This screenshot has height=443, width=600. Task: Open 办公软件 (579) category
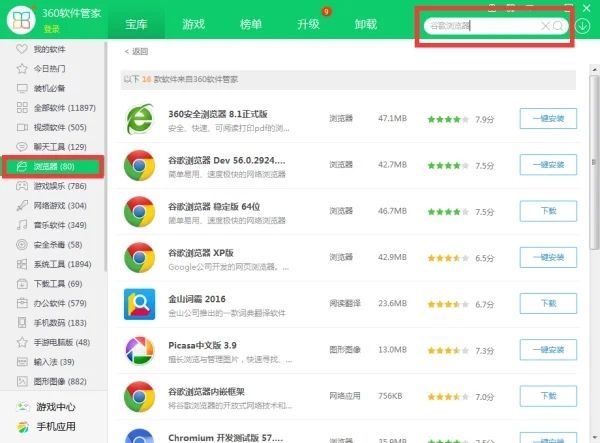[52, 303]
